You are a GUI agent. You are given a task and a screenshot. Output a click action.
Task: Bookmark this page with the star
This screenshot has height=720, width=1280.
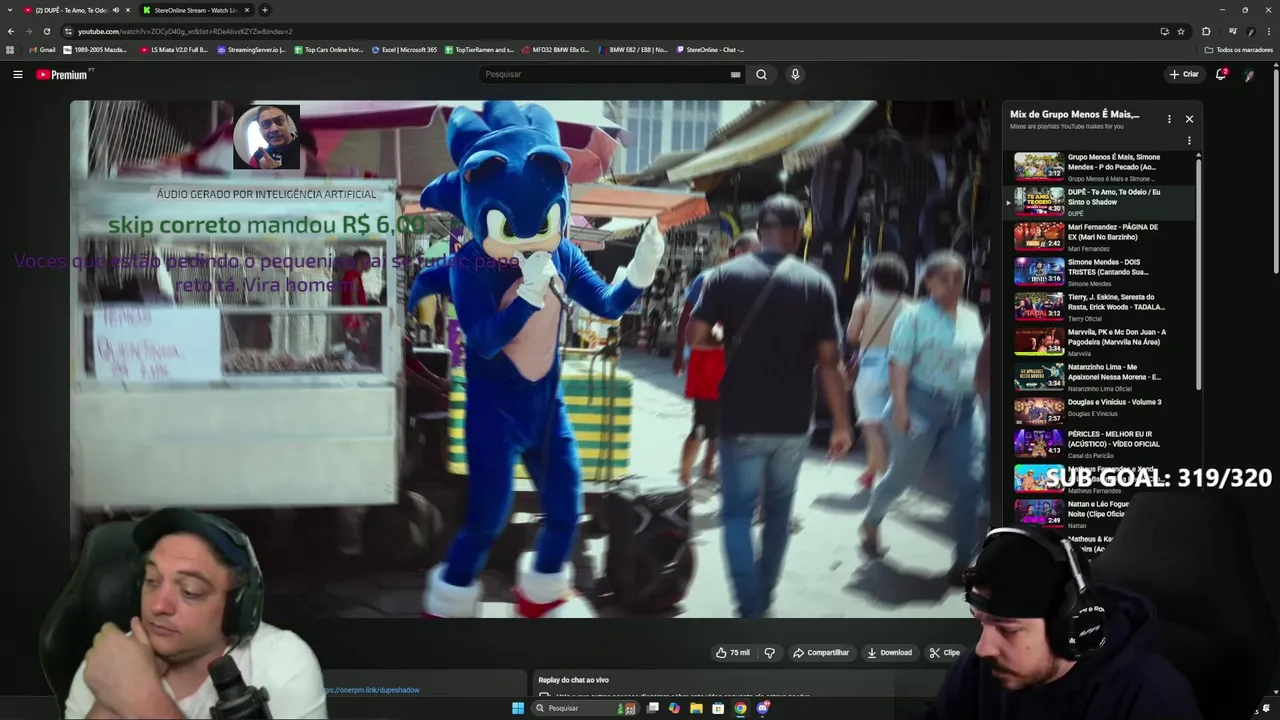tap(1181, 31)
